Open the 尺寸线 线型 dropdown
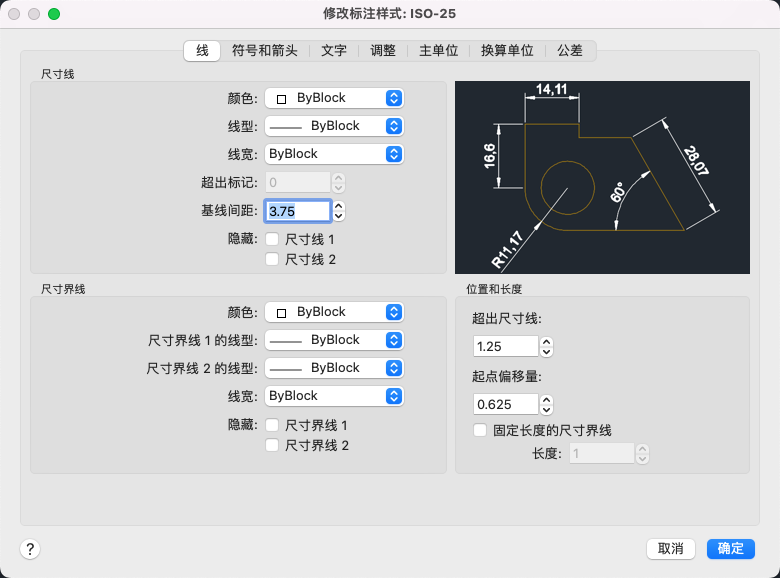Viewport: 780px width, 578px height. (334, 126)
